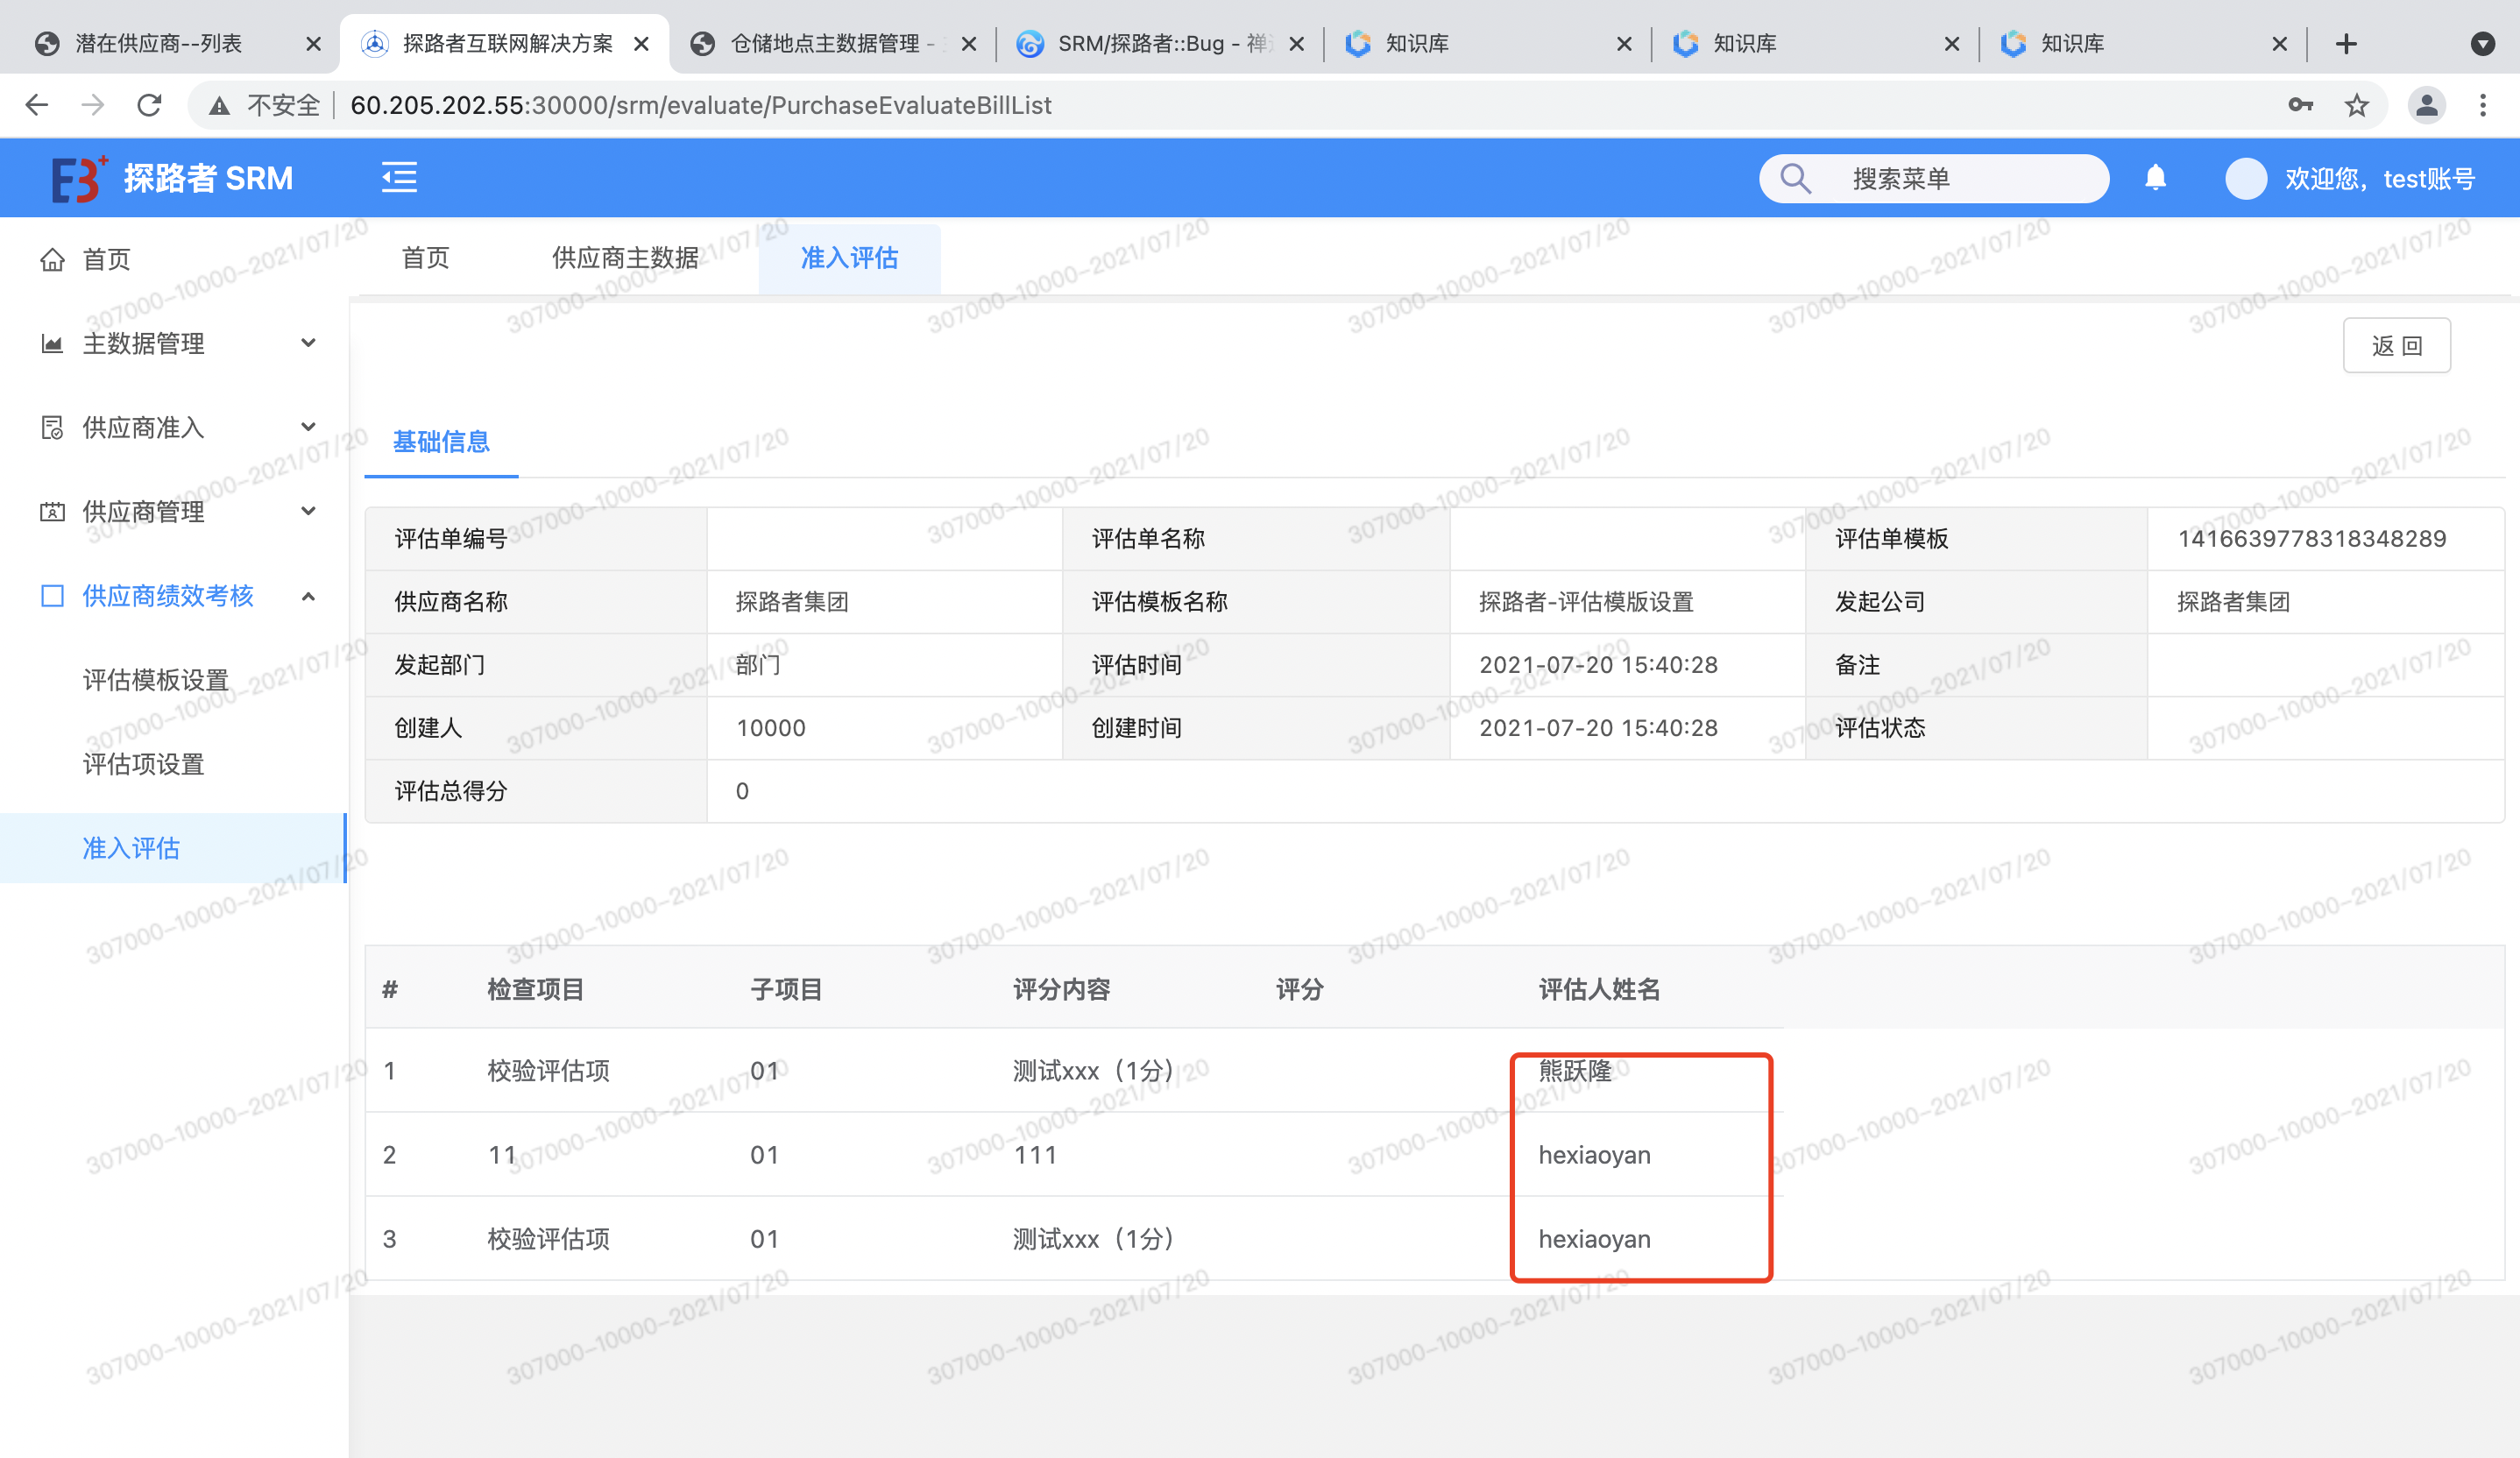The width and height of the screenshot is (2520, 1458).
Task: Click the 返回 button
Action: 2396,346
